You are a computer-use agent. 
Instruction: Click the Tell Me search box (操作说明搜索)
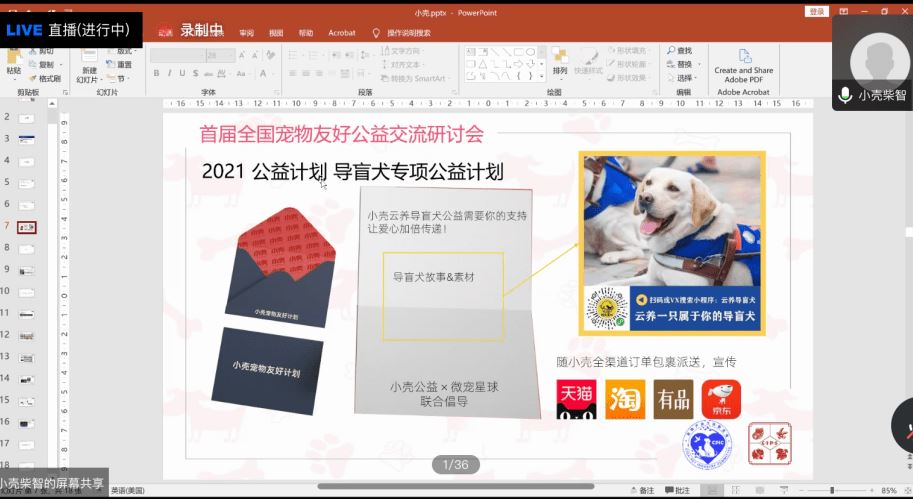[x=402, y=33]
